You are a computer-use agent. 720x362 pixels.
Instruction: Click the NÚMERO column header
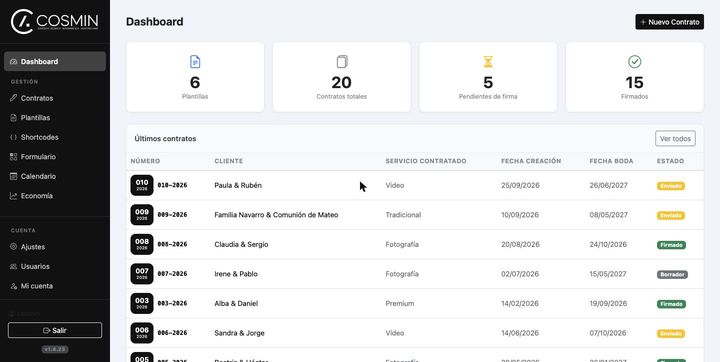click(146, 161)
